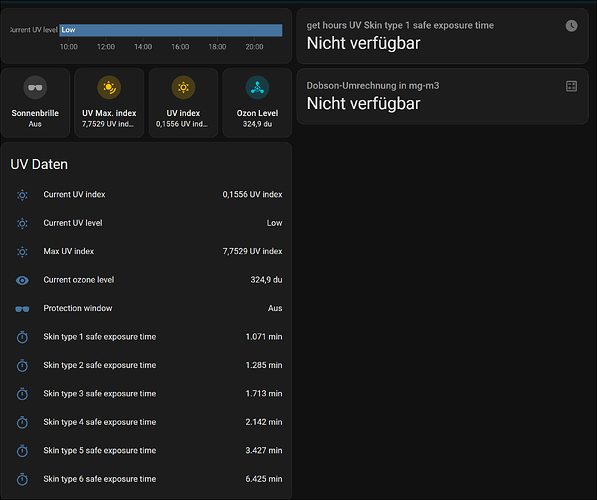597x500 pixels.
Task: Click the 'Nicht verfügbar' value in the Dobson-Umrechnung card
Action: point(364,104)
